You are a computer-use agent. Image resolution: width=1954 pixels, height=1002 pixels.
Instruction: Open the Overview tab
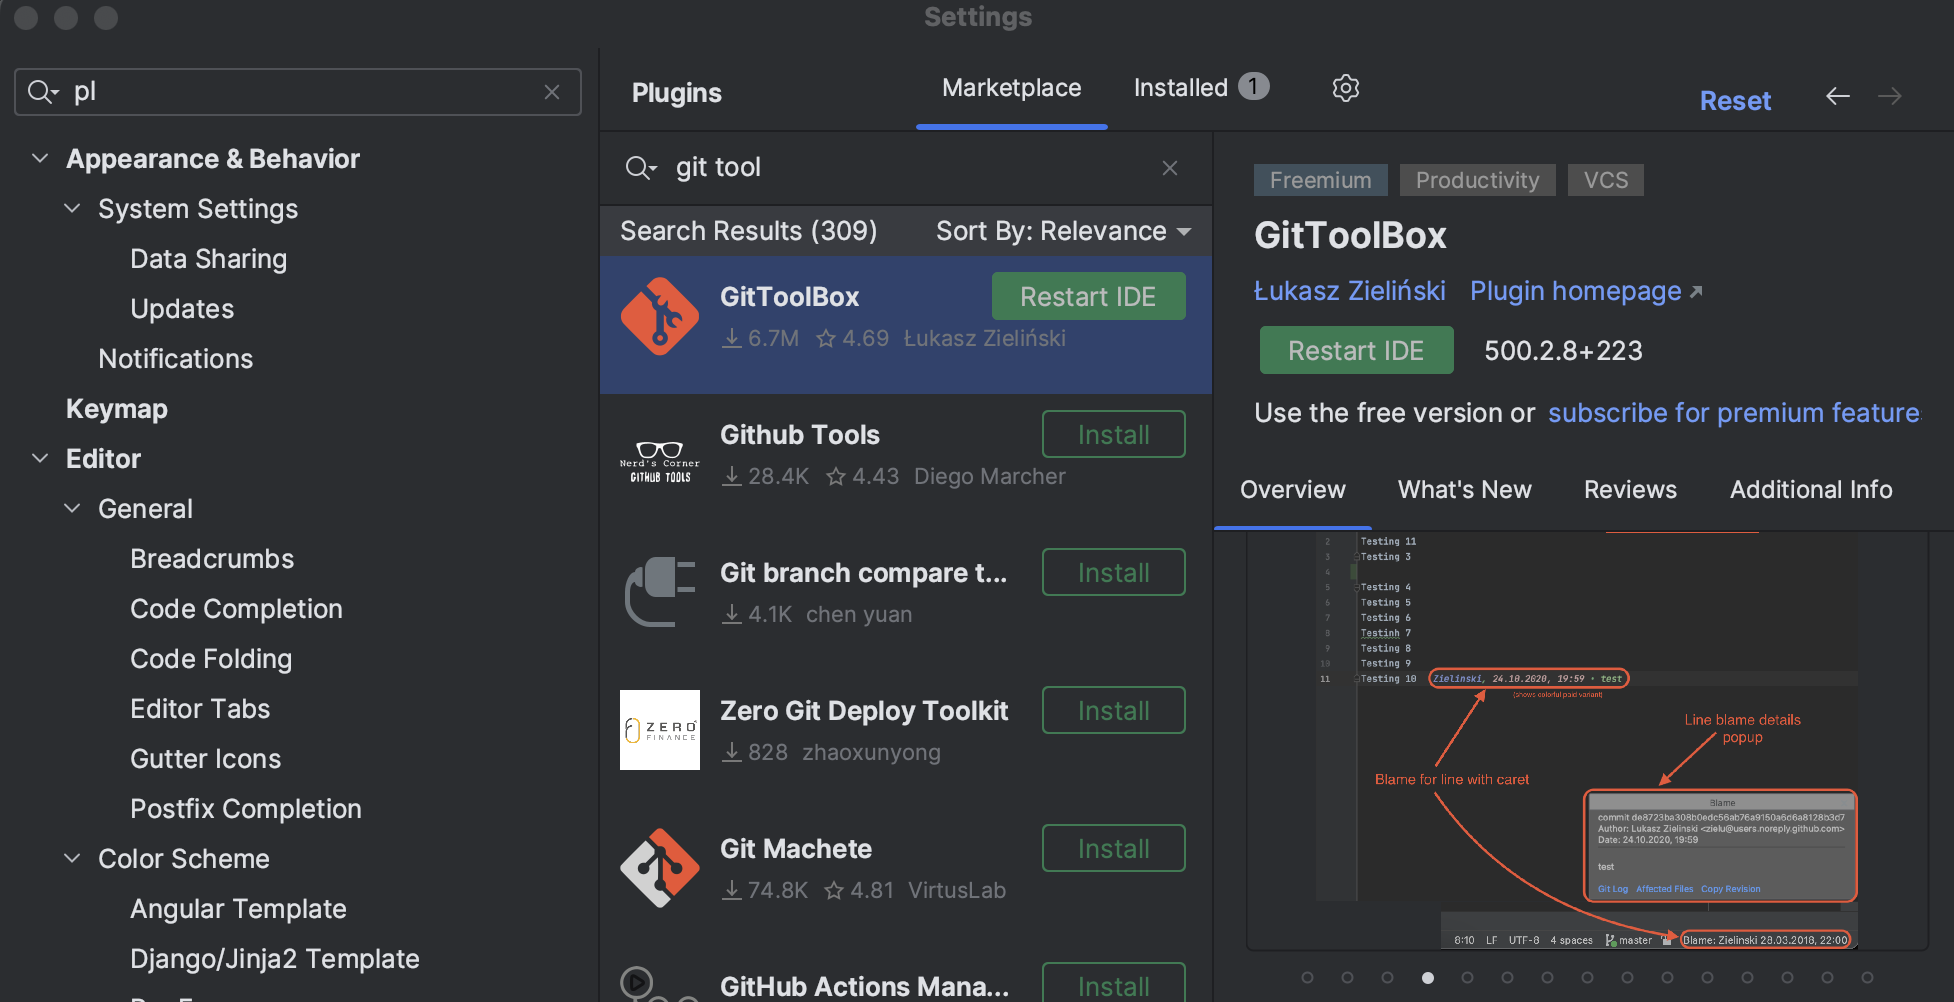[x=1292, y=490]
